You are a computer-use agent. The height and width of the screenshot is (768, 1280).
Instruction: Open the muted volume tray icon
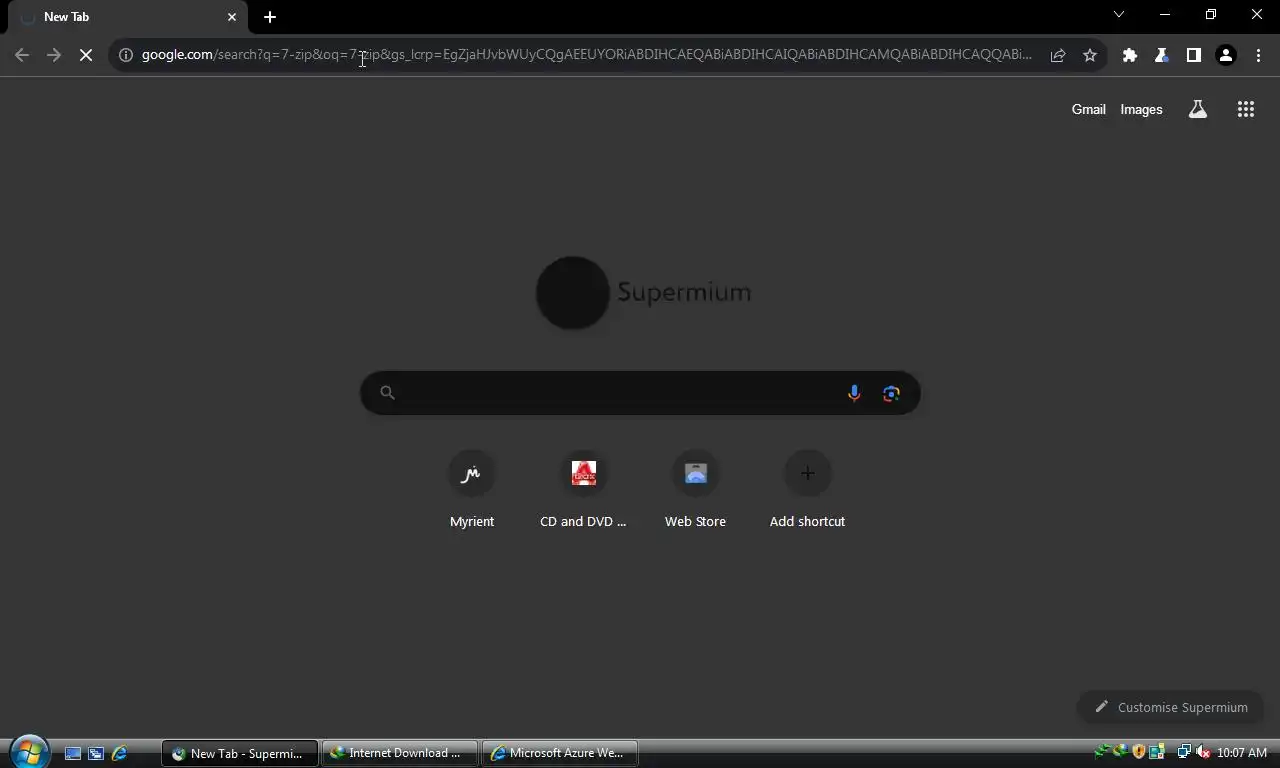(1203, 752)
